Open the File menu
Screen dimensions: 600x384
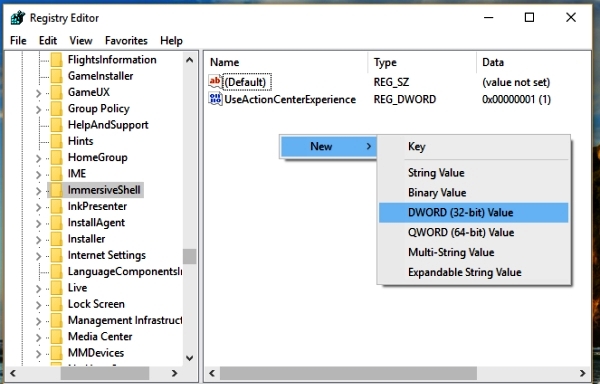pyautogui.click(x=18, y=41)
